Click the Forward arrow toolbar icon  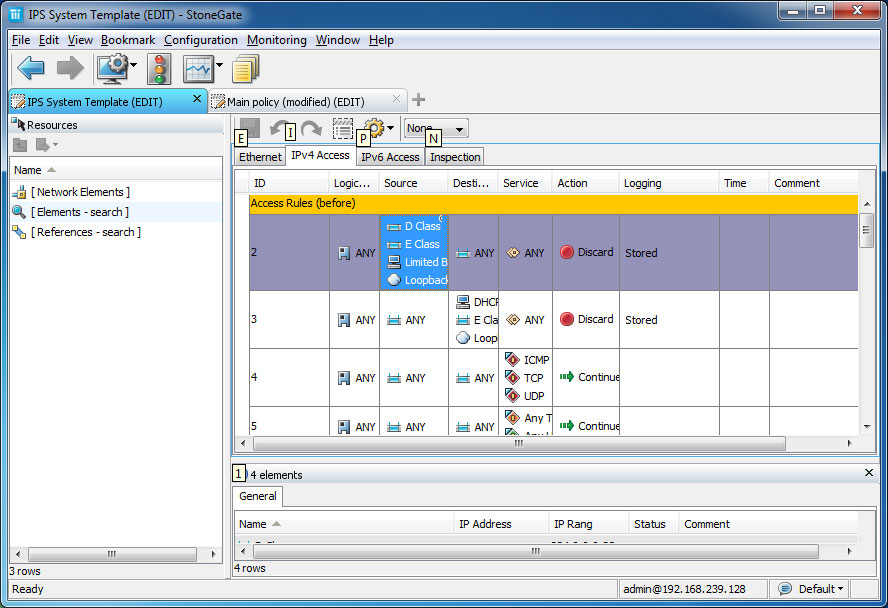point(70,68)
